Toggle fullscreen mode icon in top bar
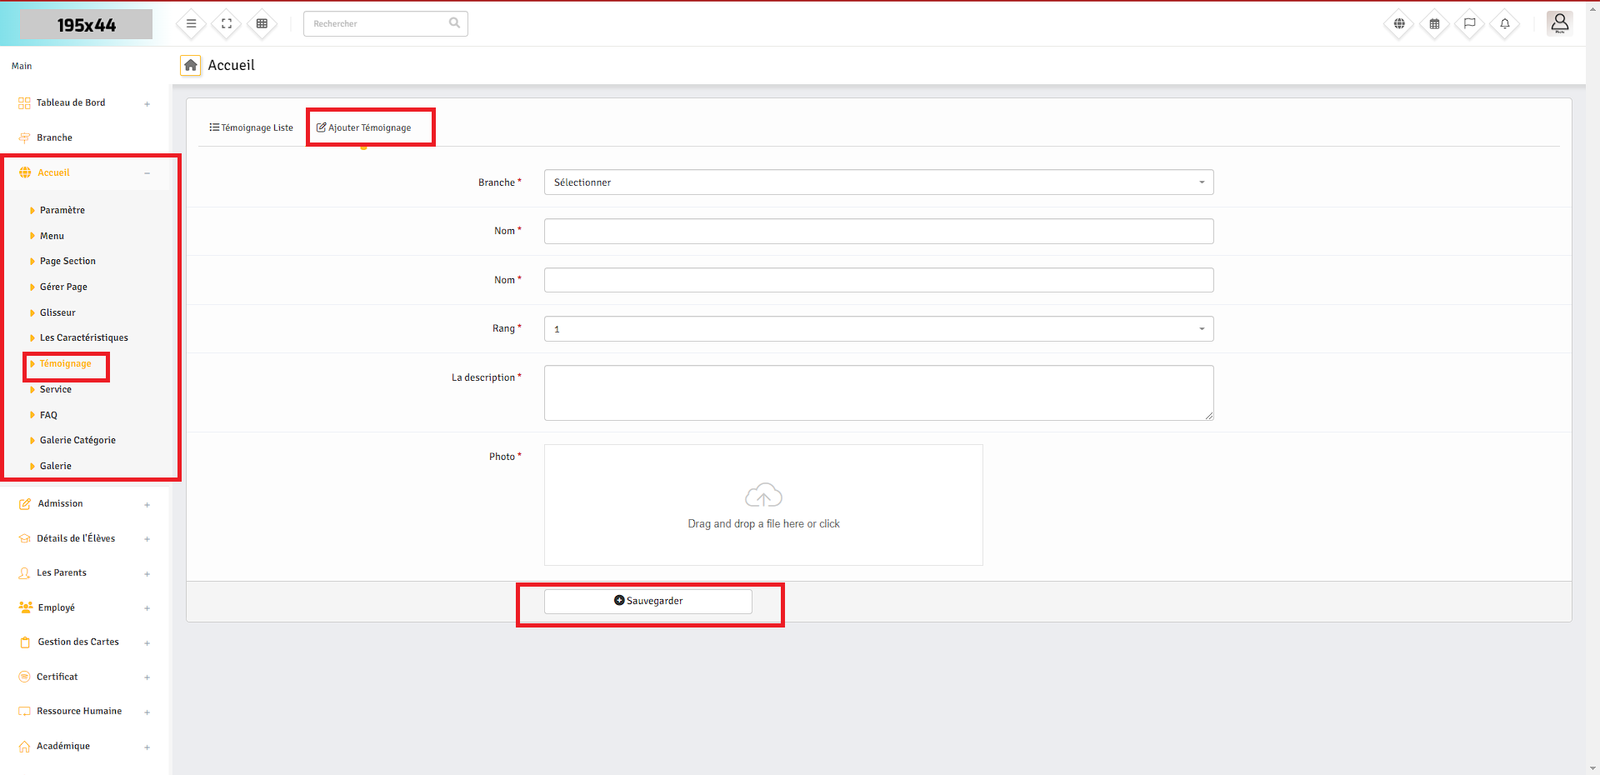Image resolution: width=1600 pixels, height=775 pixels. pyautogui.click(x=227, y=24)
